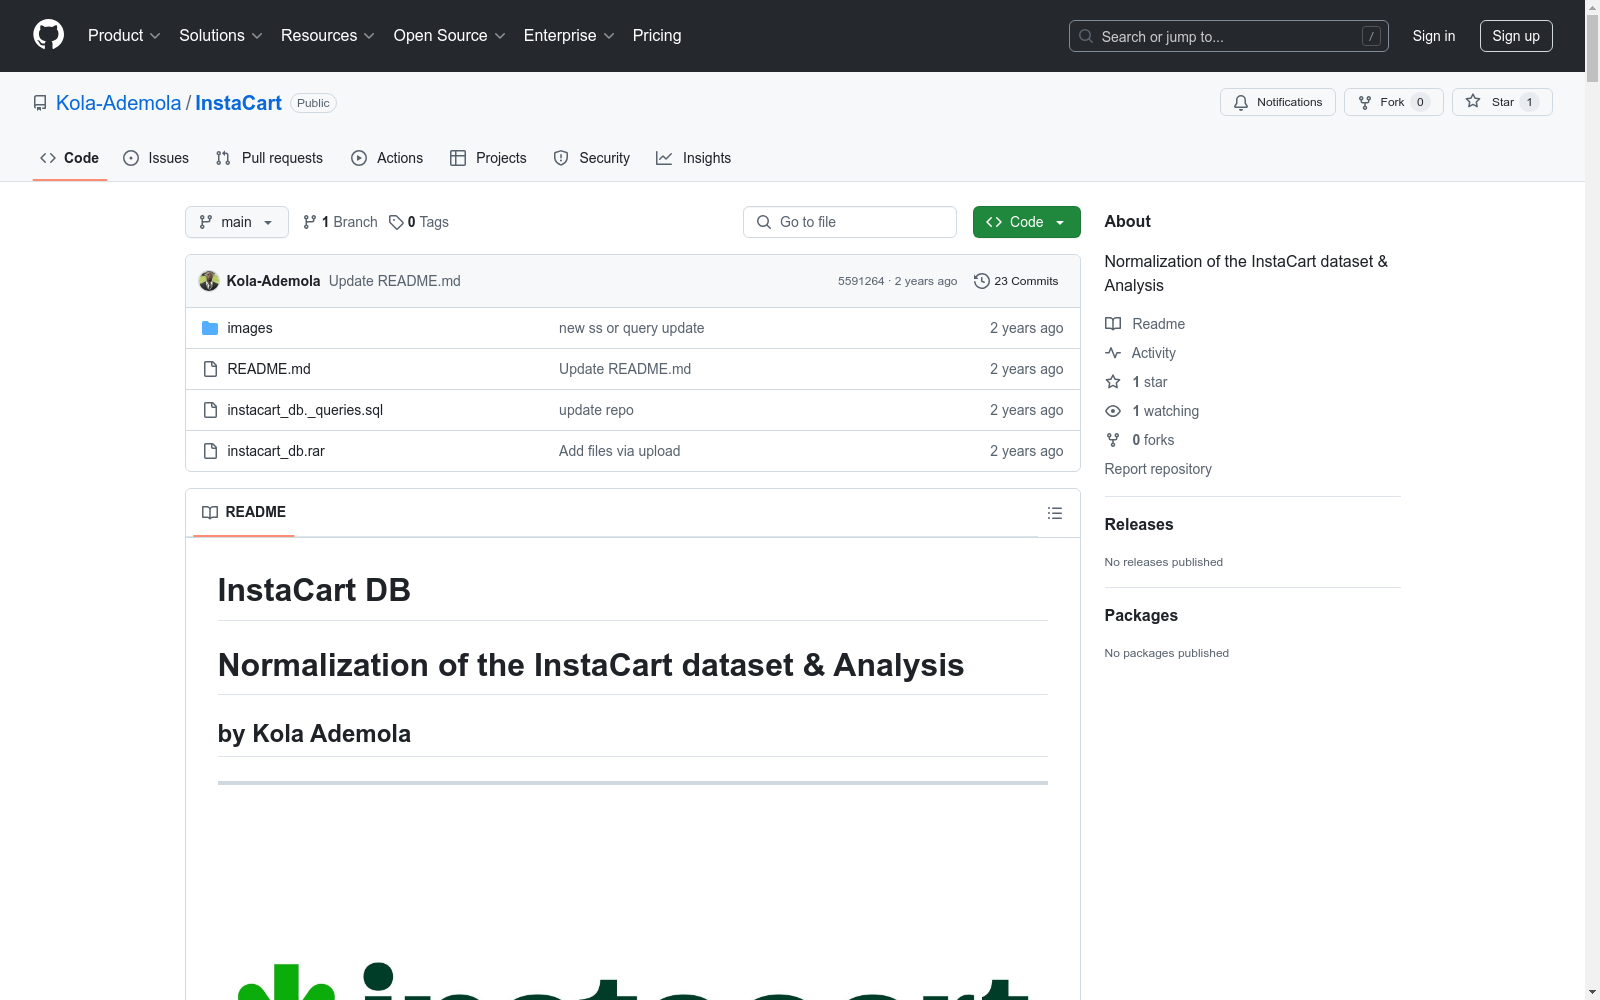Image resolution: width=1600 pixels, height=1000 pixels.
Task: Open the README outline list icon
Action: click(1055, 513)
